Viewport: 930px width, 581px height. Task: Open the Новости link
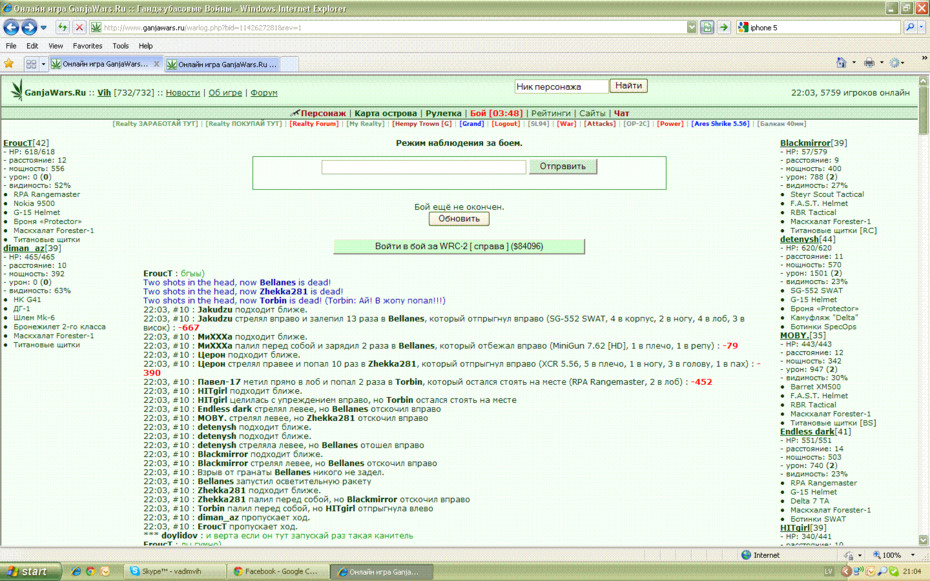(183, 92)
